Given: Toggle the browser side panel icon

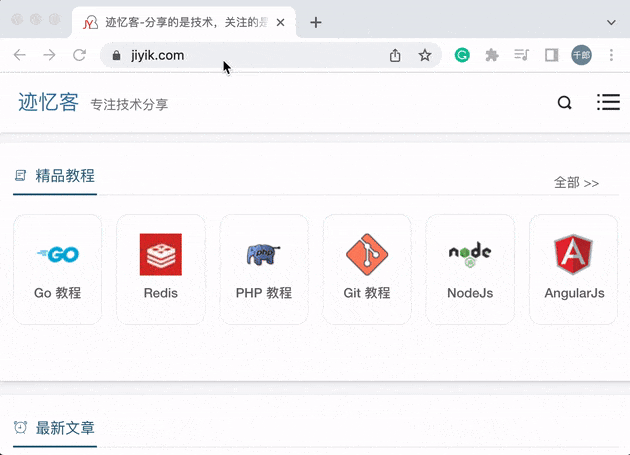Looking at the screenshot, I should [551, 55].
